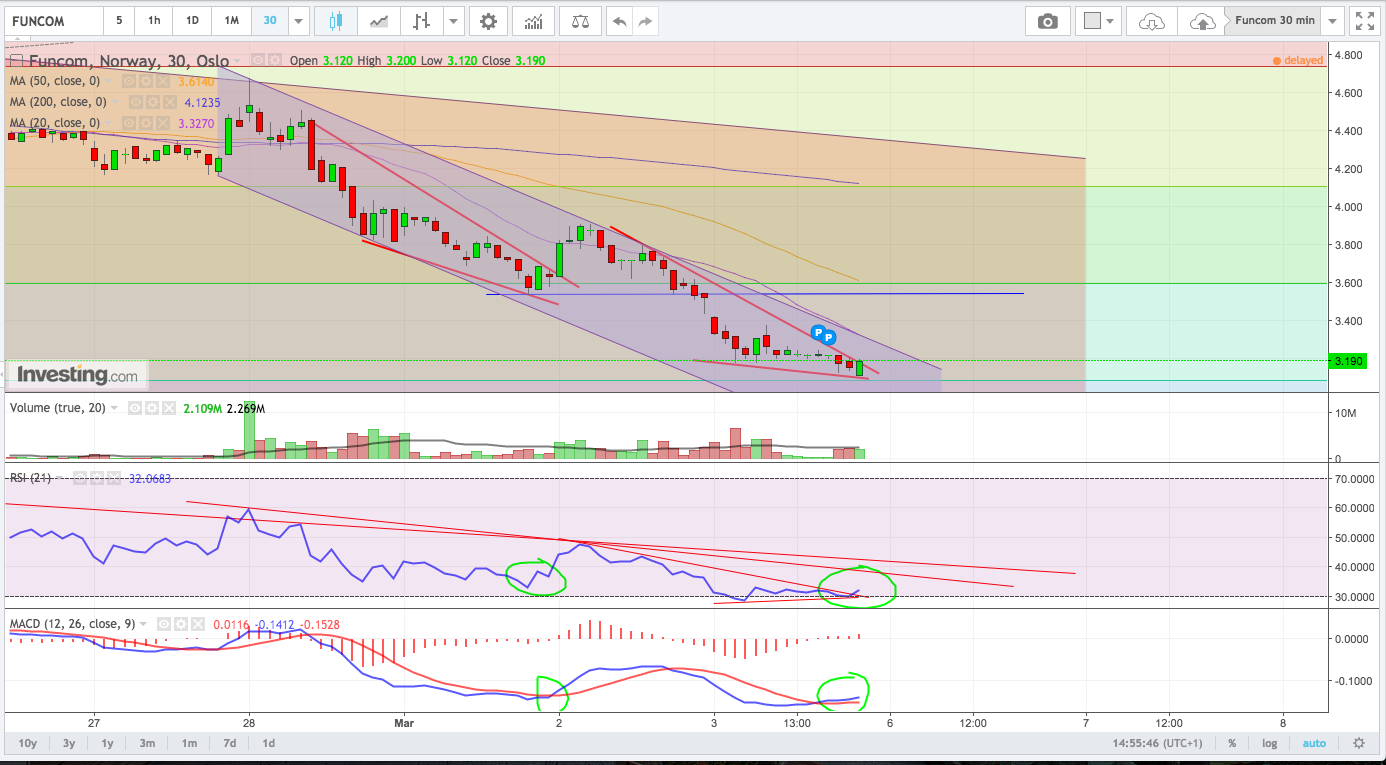The height and width of the screenshot is (765, 1386).
Task: Undo the last chart action
Action: click(619, 21)
